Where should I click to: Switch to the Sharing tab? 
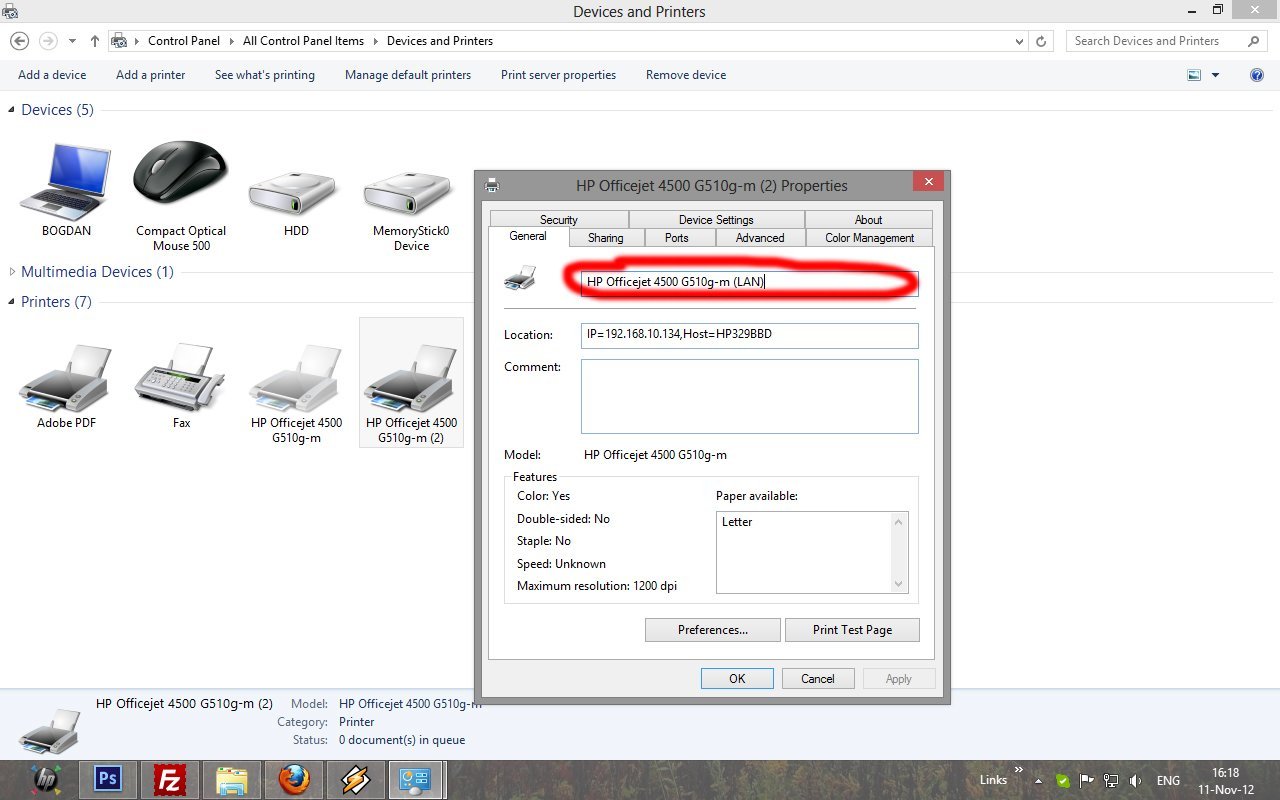(605, 238)
